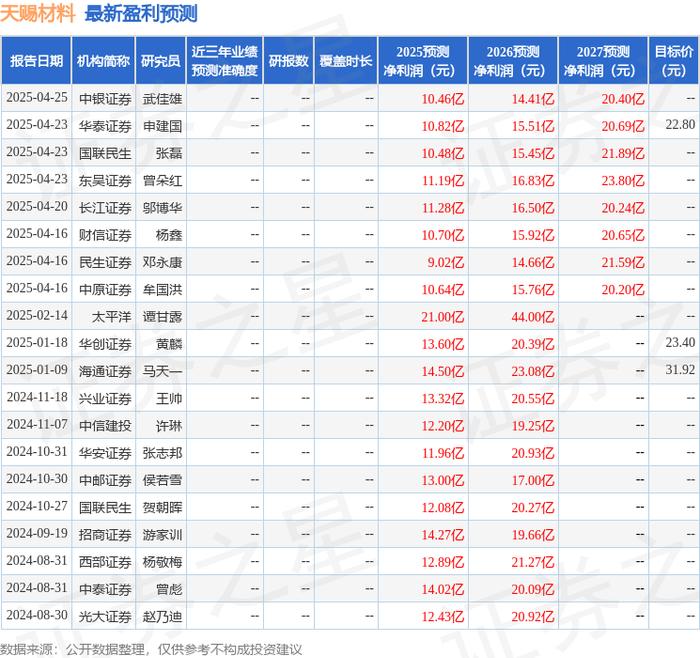This screenshot has width=700, height=658.
Task: Click target price 22.80
Action: [x=680, y=125]
